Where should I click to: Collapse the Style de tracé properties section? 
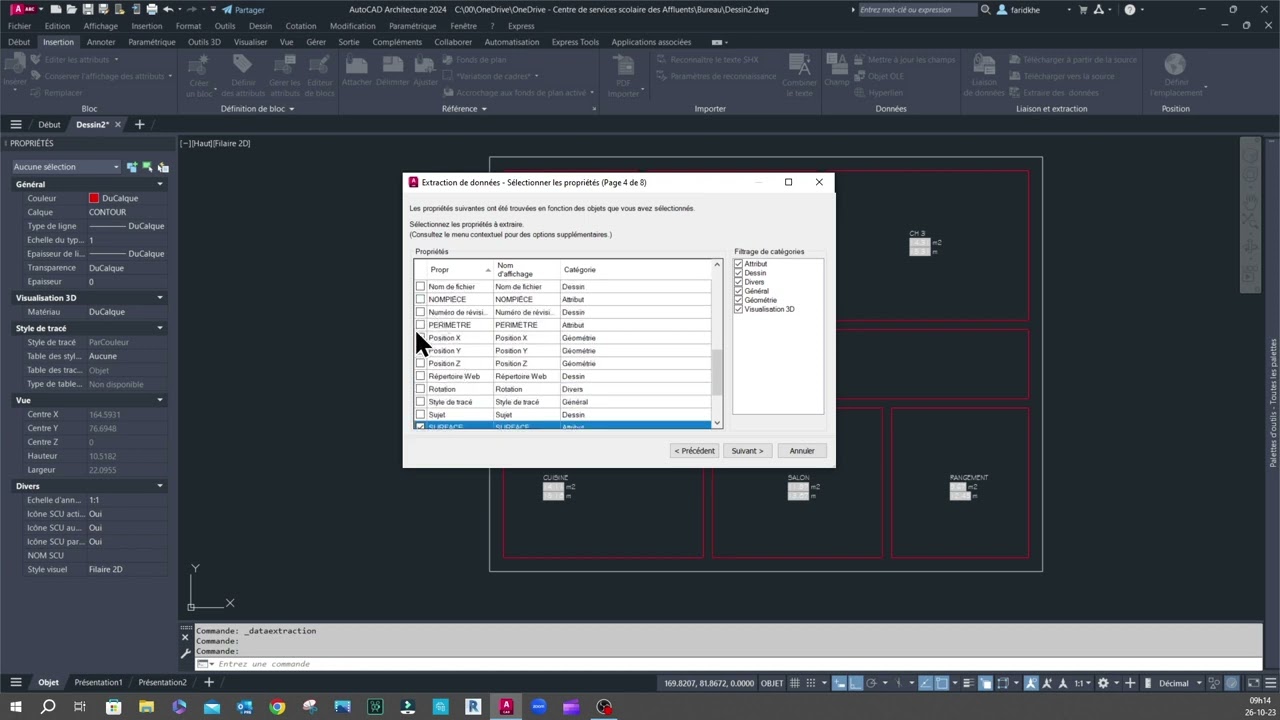coord(159,328)
